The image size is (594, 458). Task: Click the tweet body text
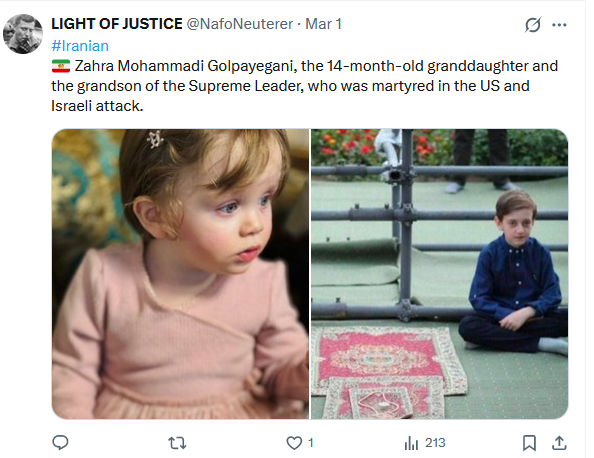tap(305, 86)
